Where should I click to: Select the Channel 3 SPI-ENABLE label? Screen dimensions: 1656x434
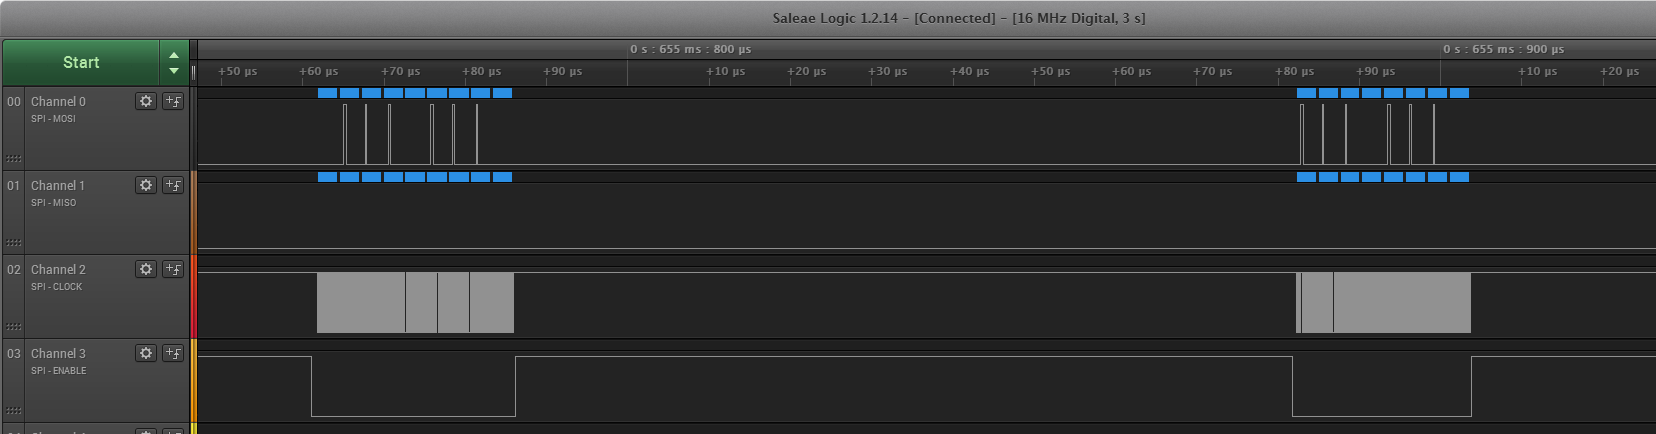pos(58,371)
